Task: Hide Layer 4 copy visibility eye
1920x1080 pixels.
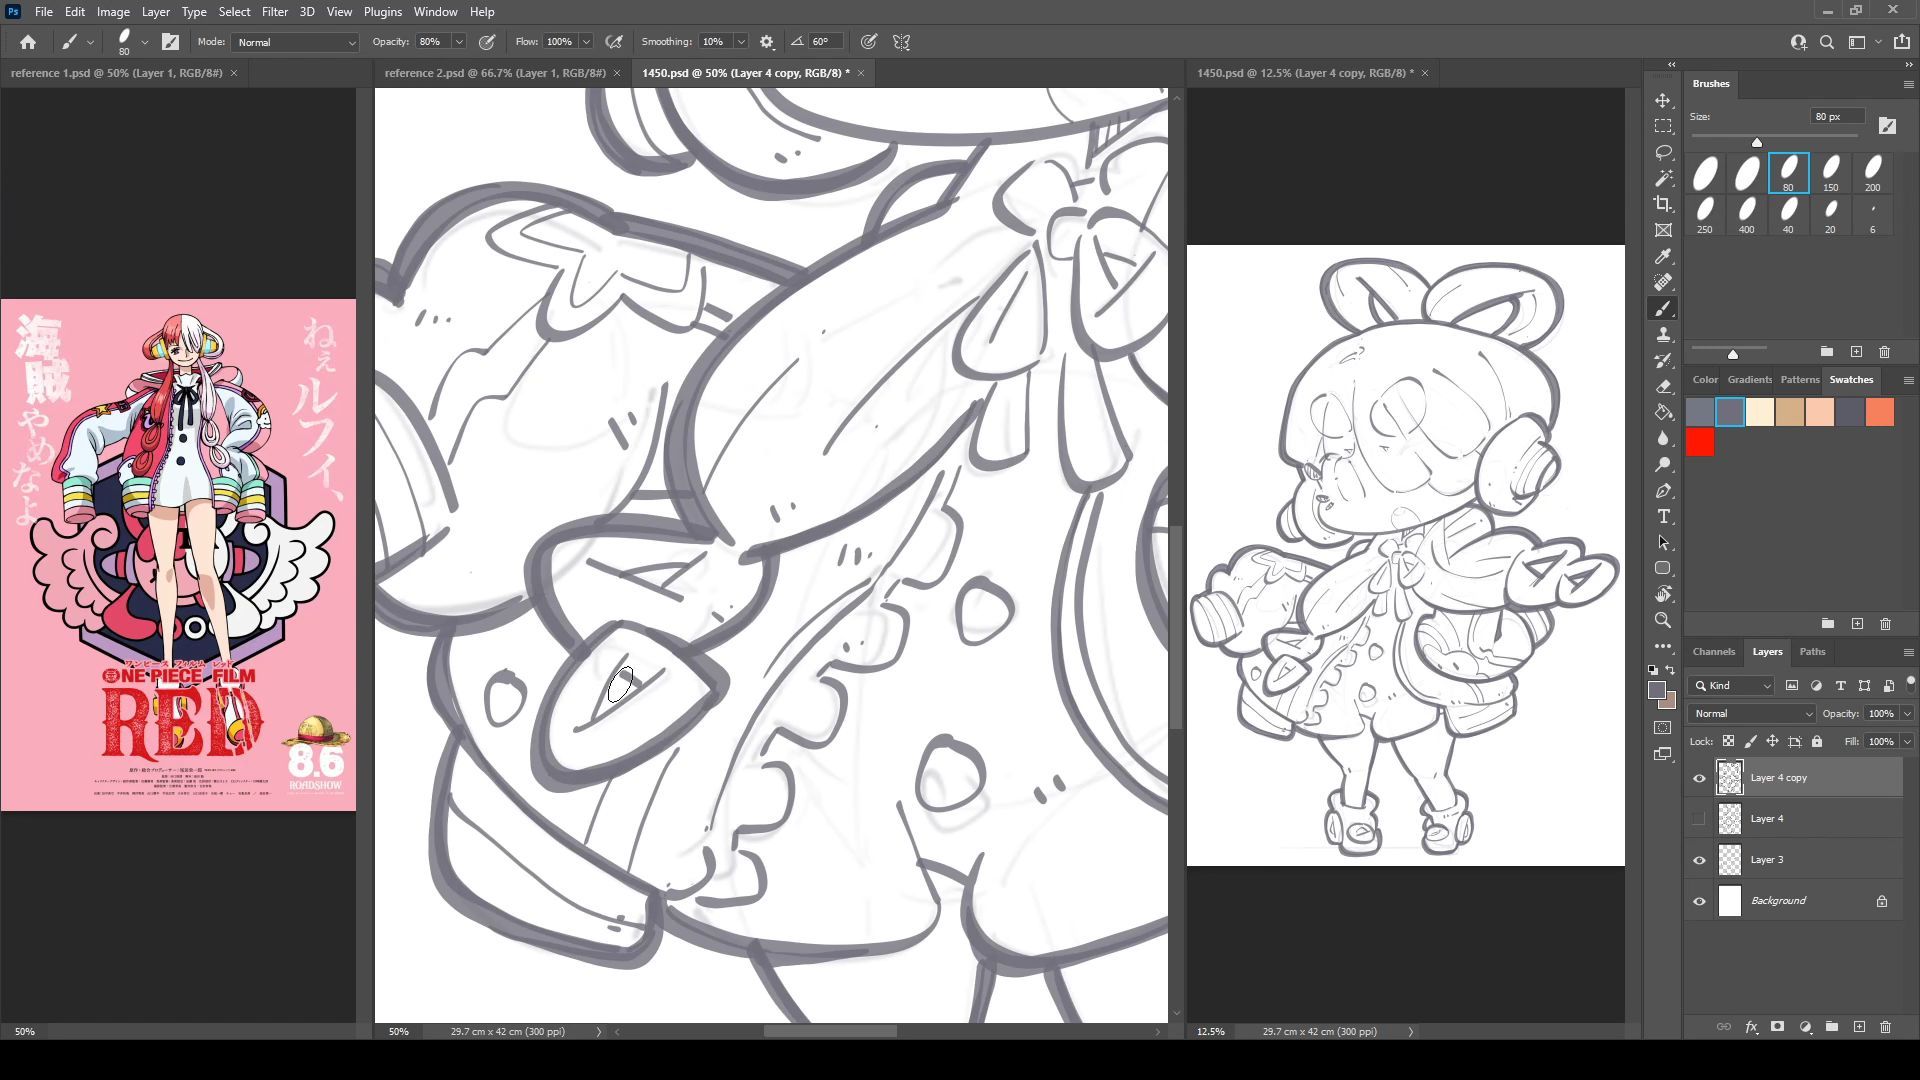Action: (1699, 778)
